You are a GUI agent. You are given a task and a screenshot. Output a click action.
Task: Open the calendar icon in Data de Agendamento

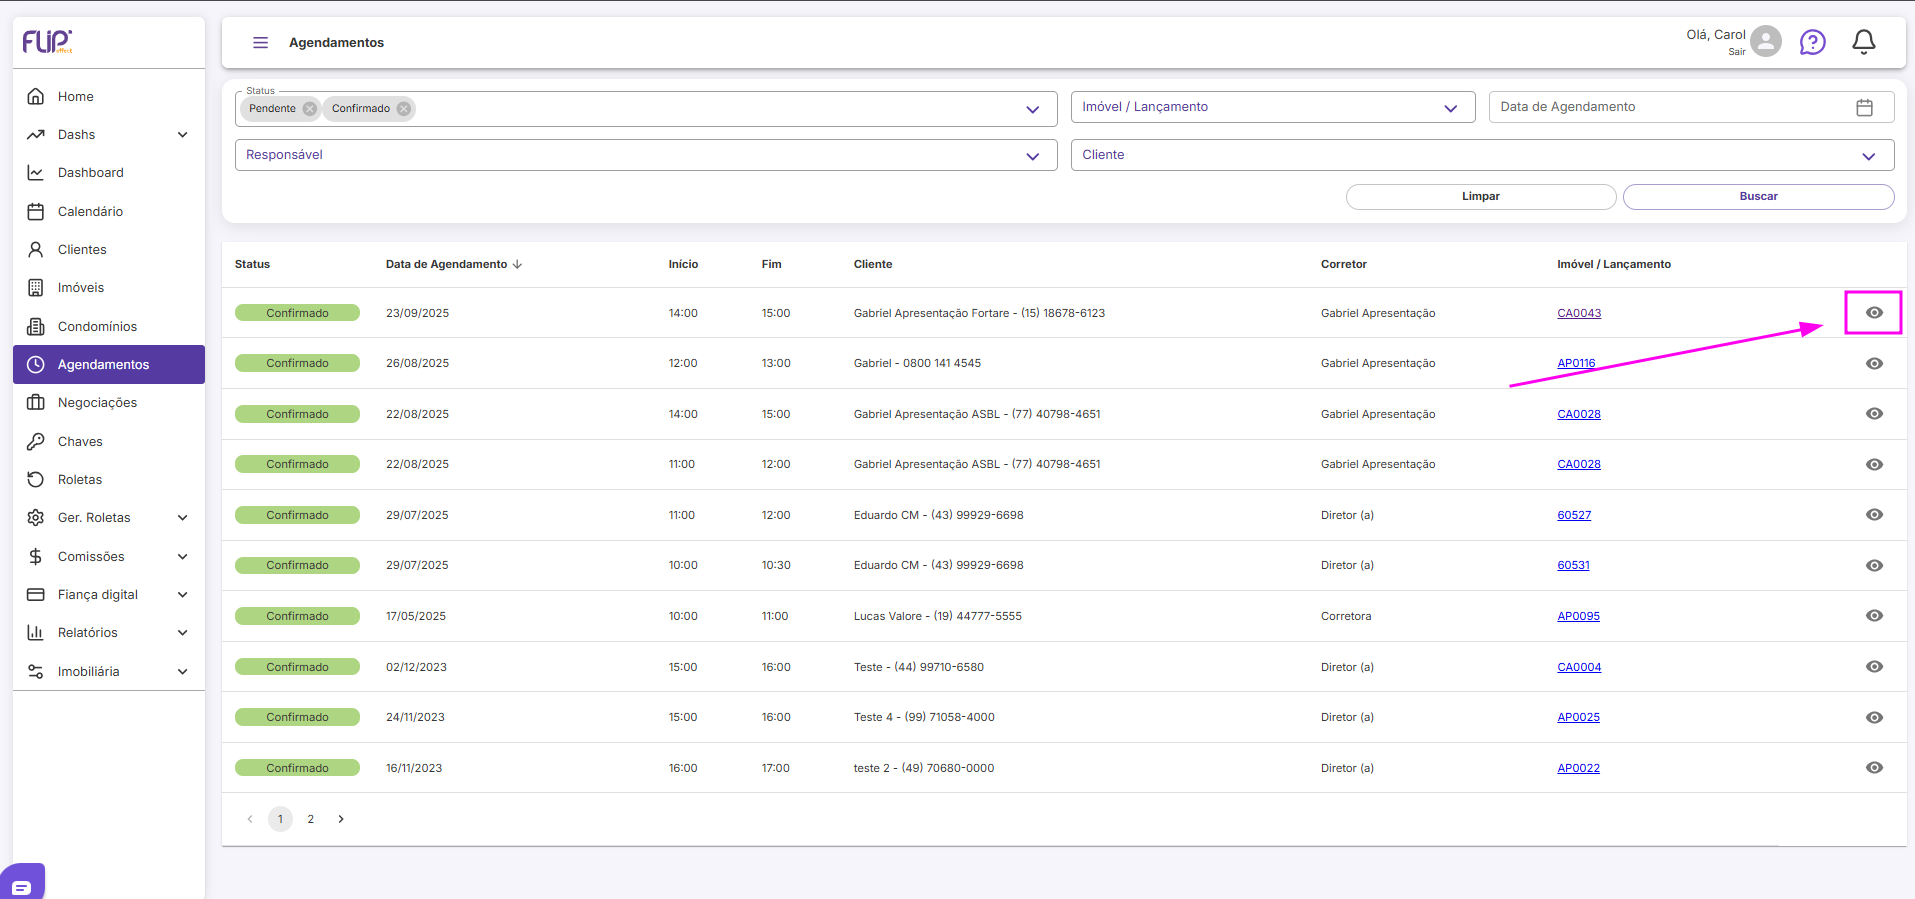(x=1864, y=107)
